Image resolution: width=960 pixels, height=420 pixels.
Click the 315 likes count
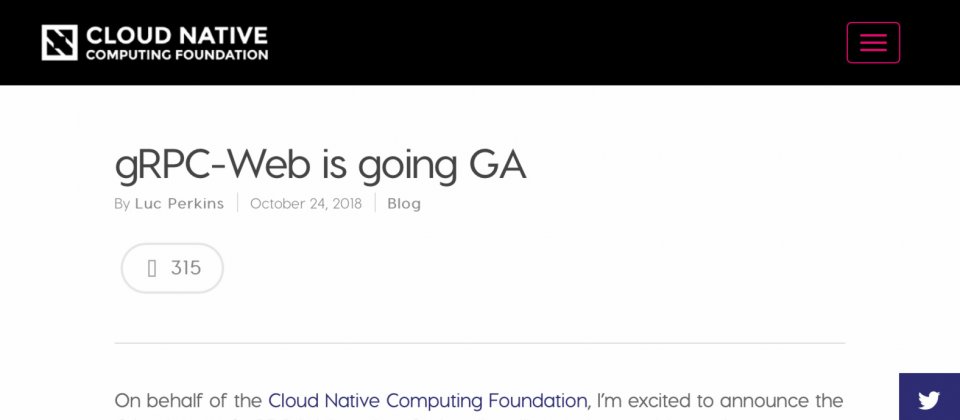186,268
